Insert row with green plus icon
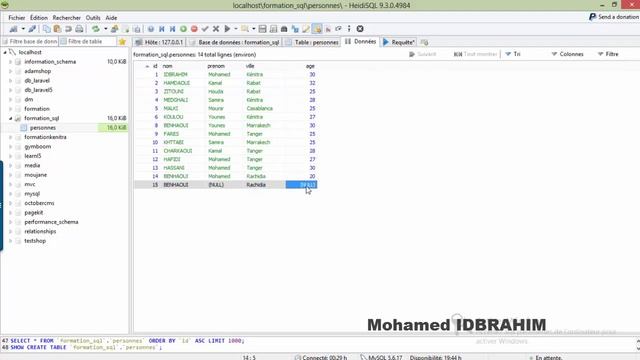Screen dimensions: 640x360 click(x=183, y=29)
